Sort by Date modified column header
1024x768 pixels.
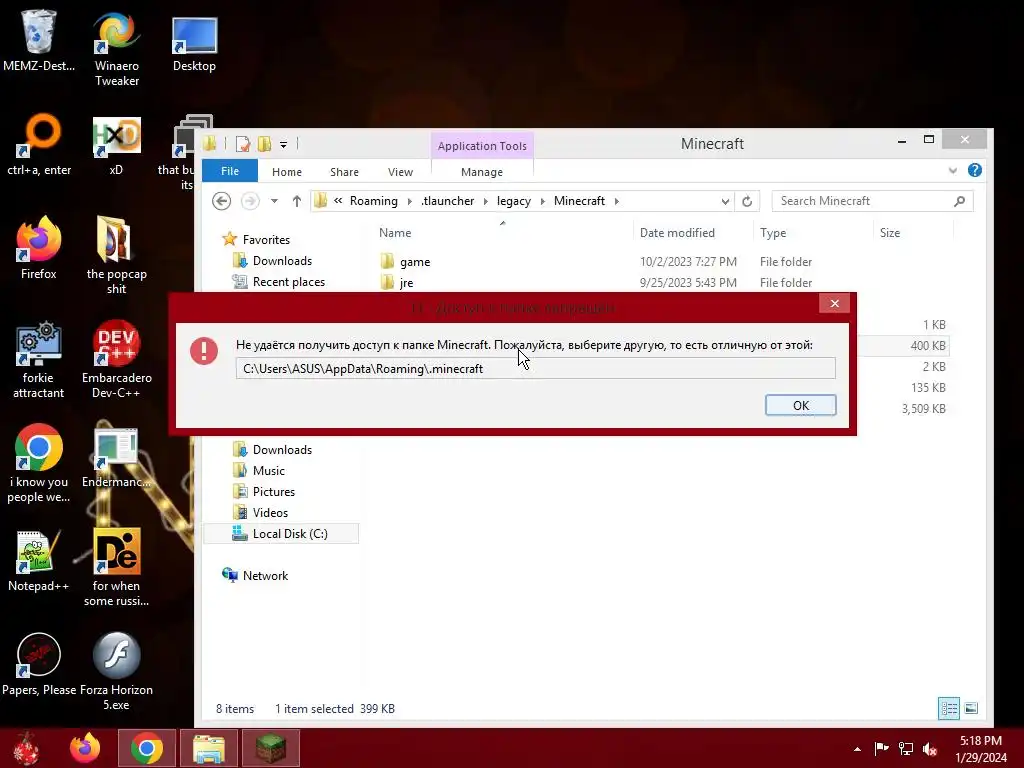677,232
